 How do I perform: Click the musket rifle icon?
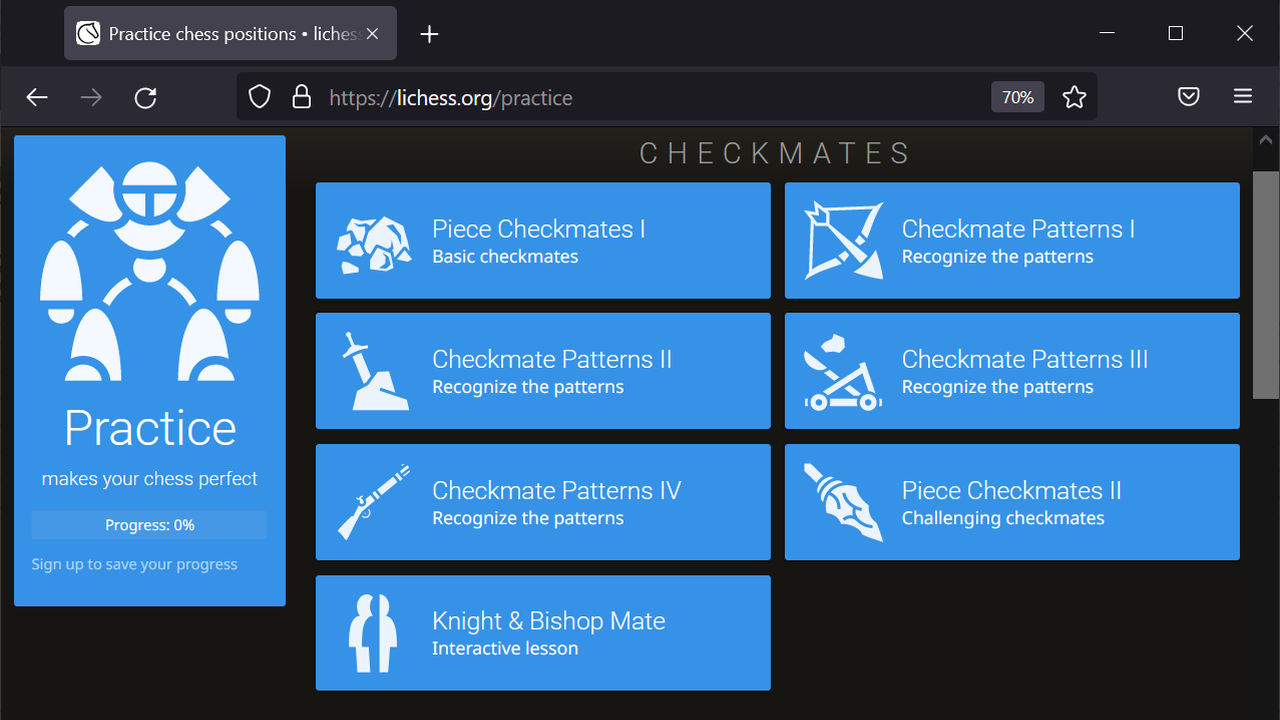tap(374, 502)
